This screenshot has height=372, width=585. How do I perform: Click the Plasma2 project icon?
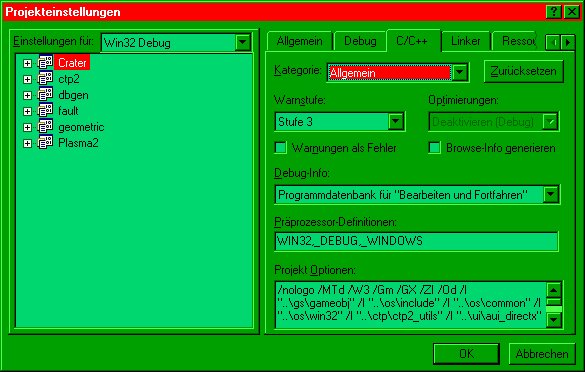(x=46, y=143)
